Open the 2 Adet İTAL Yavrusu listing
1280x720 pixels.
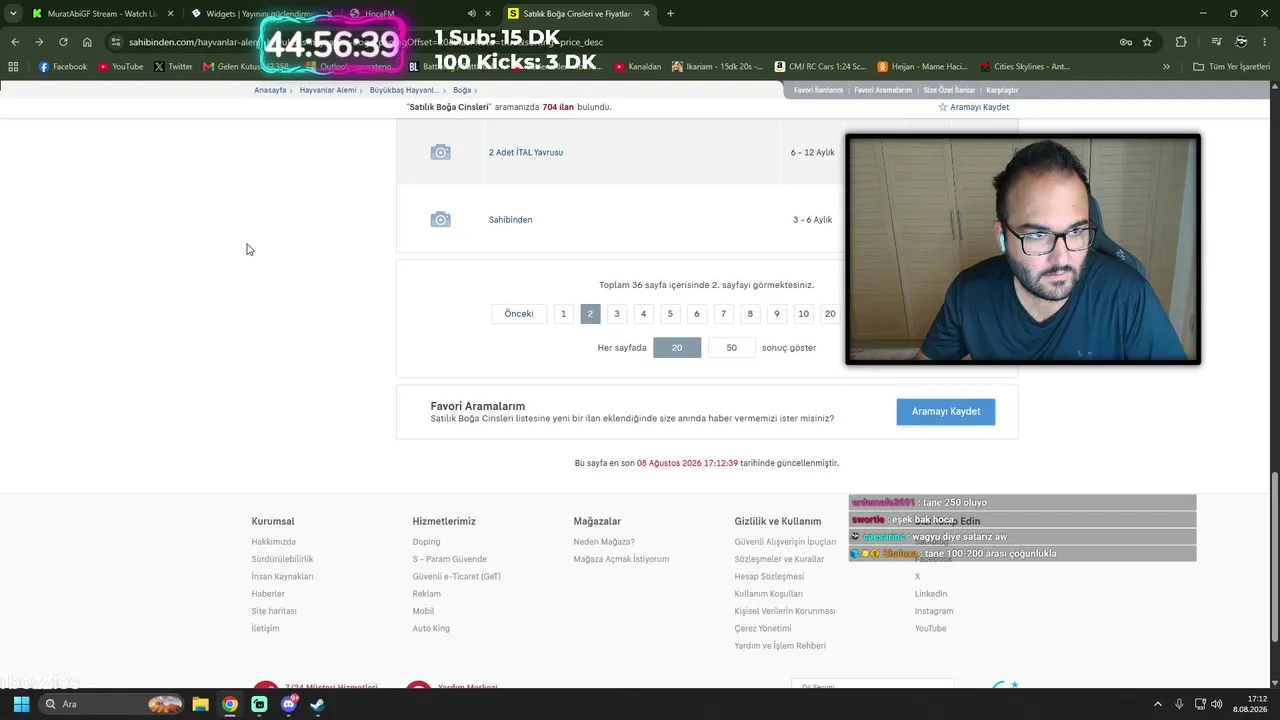pyautogui.click(x=526, y=152)
